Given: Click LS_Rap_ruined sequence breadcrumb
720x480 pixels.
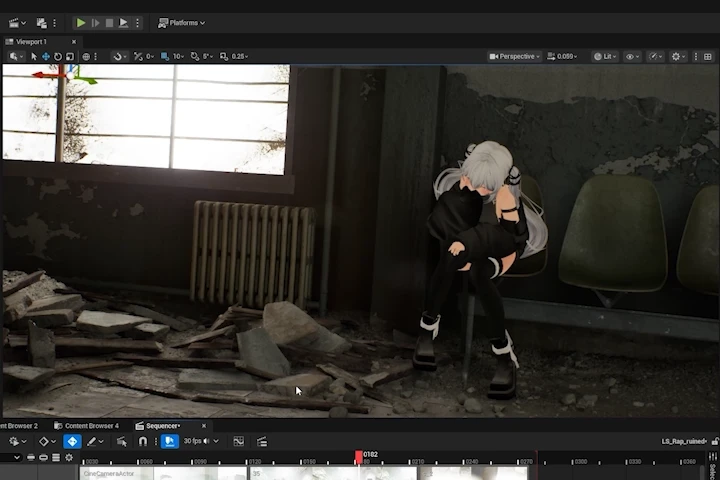Looking at the screenshot, I should pos(684,441).
